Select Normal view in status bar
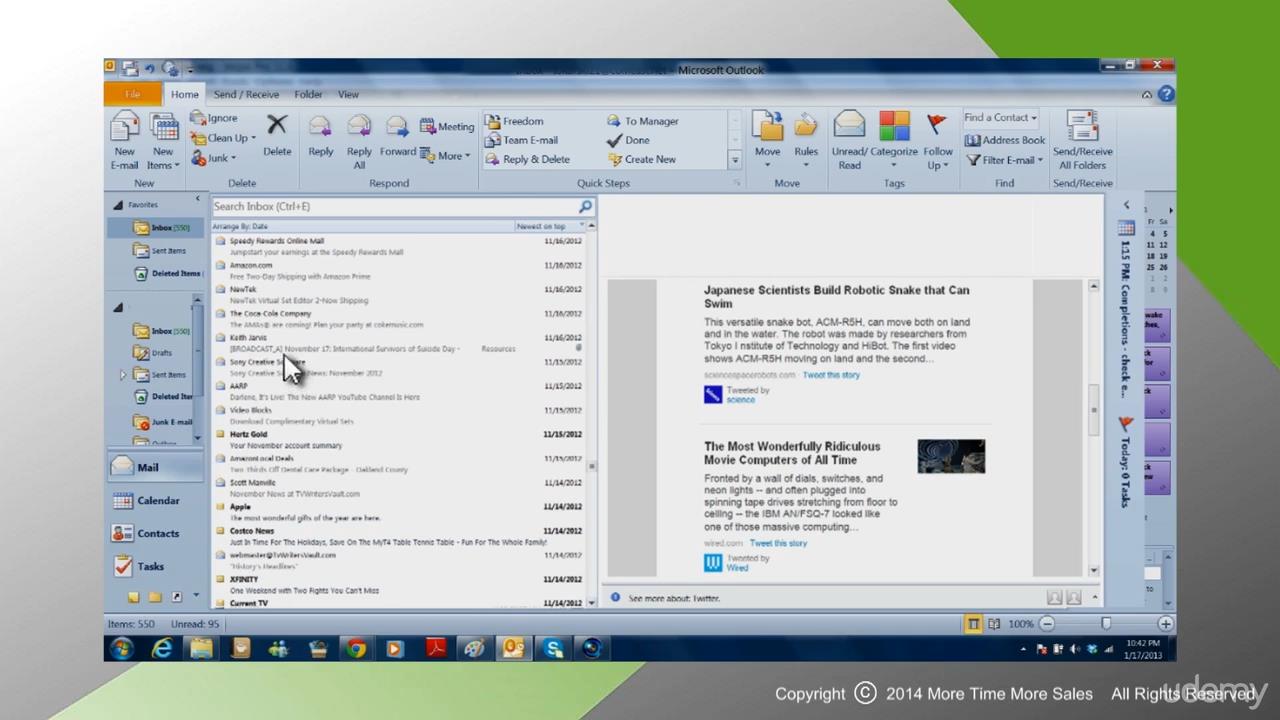This screenshot has width=1280, height=720. click(973, 624)
